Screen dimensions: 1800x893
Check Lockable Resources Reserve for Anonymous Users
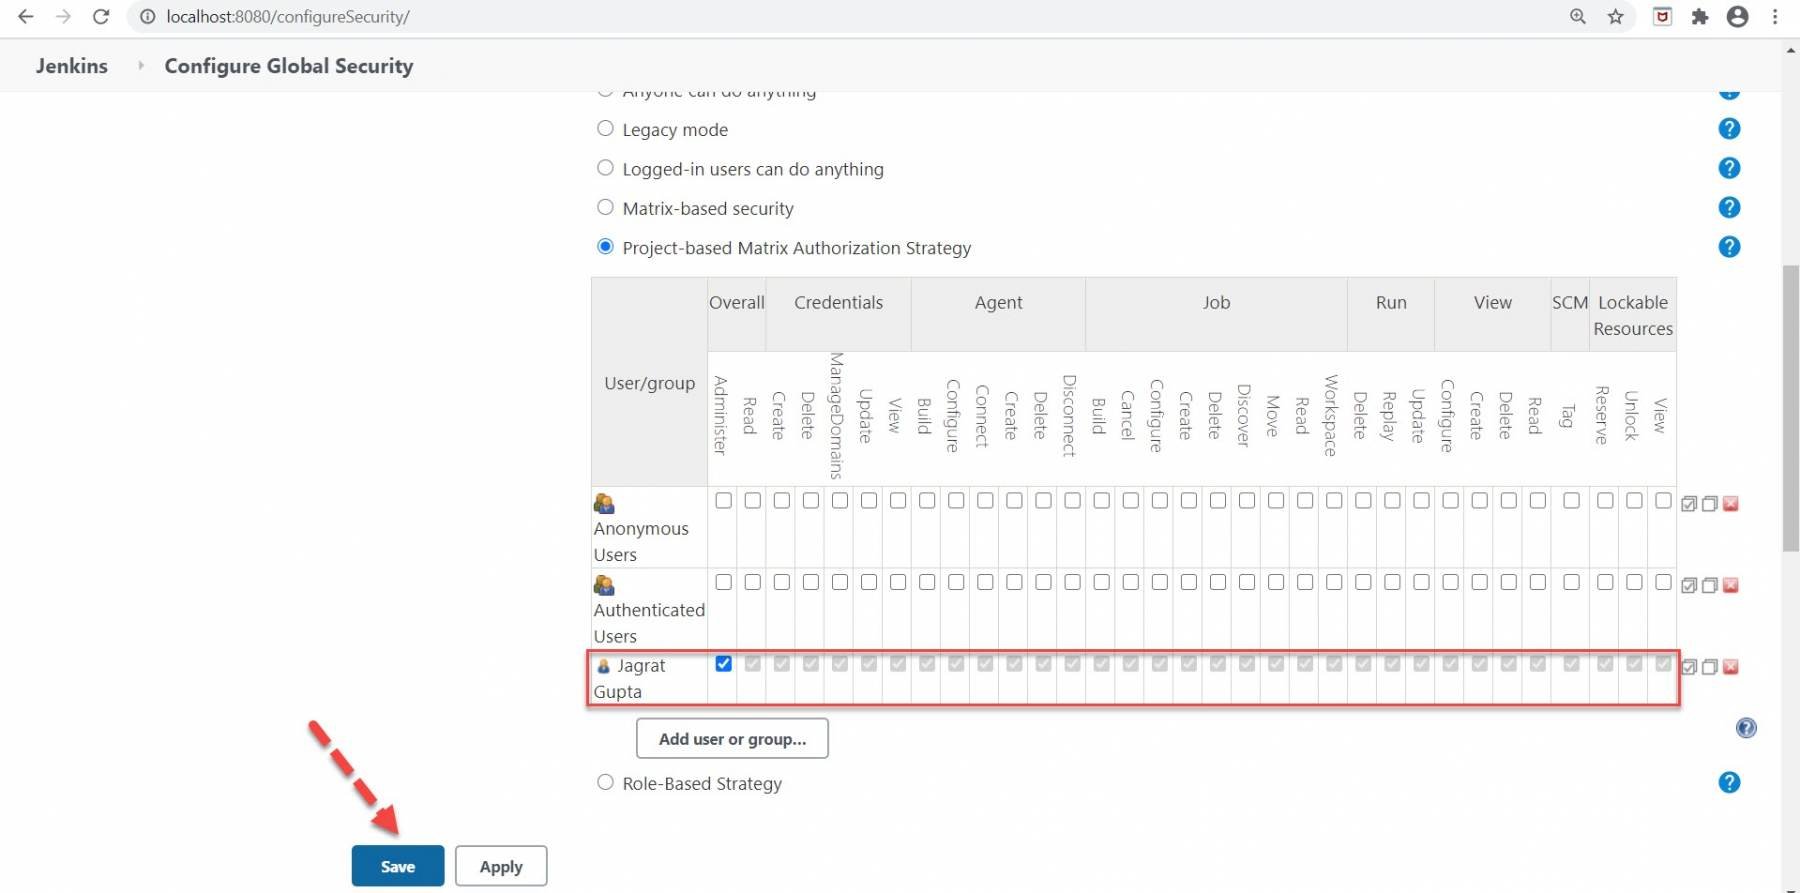tap(1605, 500)
